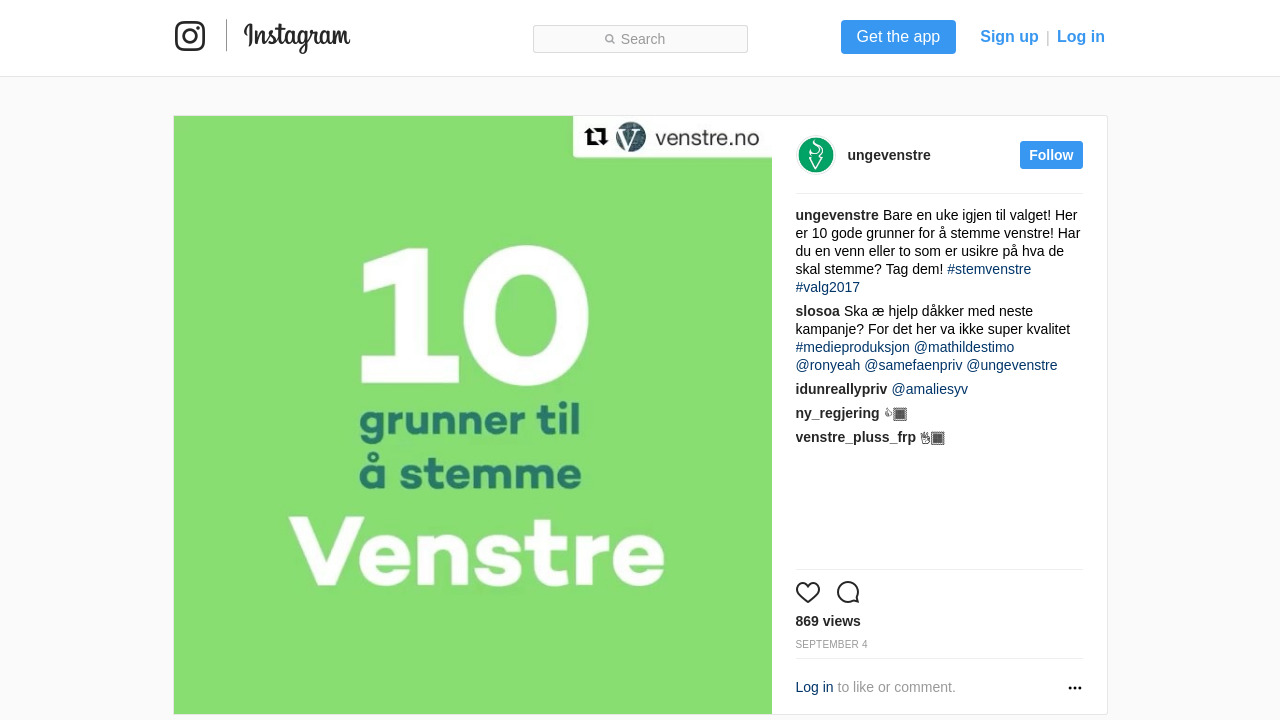Viewport: 1280px width, 720px height.
Task: Visit the slosoa commenter profile
Action: (x=818, y=311)
